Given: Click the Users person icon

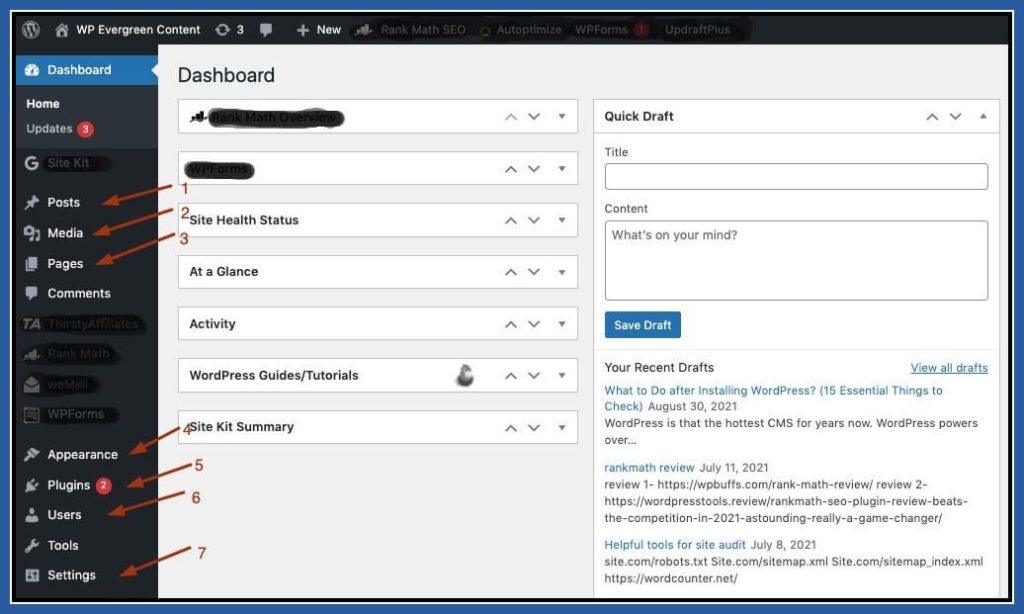Looking at the screenshot, I should click(x=31, y=515).
